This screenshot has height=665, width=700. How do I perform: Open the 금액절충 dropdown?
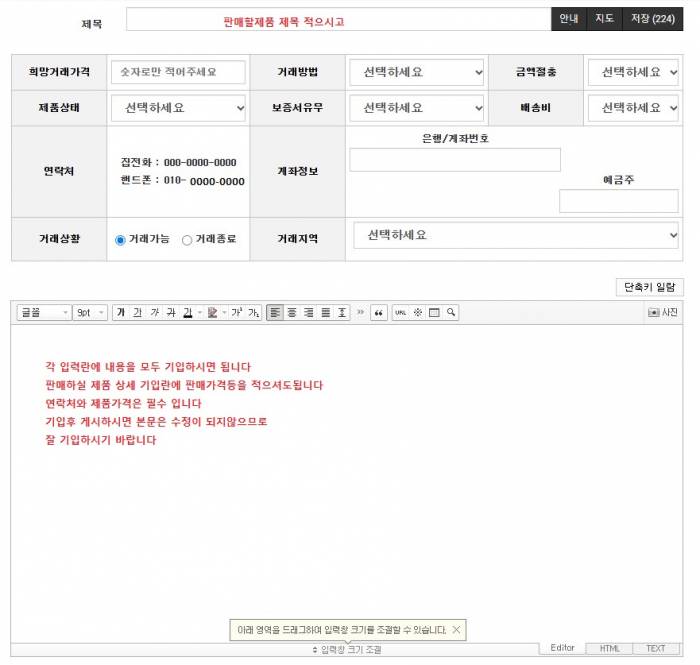coord(633,72)
